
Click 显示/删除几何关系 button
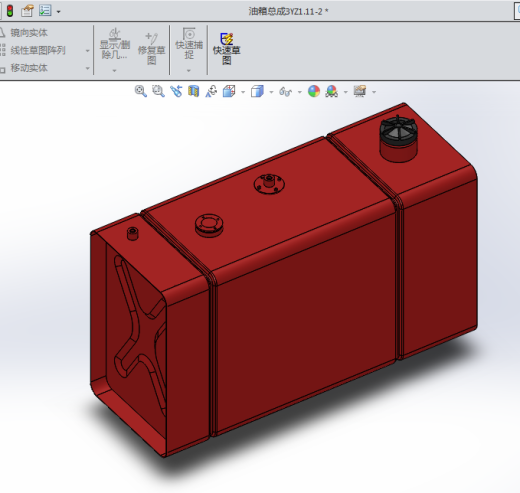(114, 44)
